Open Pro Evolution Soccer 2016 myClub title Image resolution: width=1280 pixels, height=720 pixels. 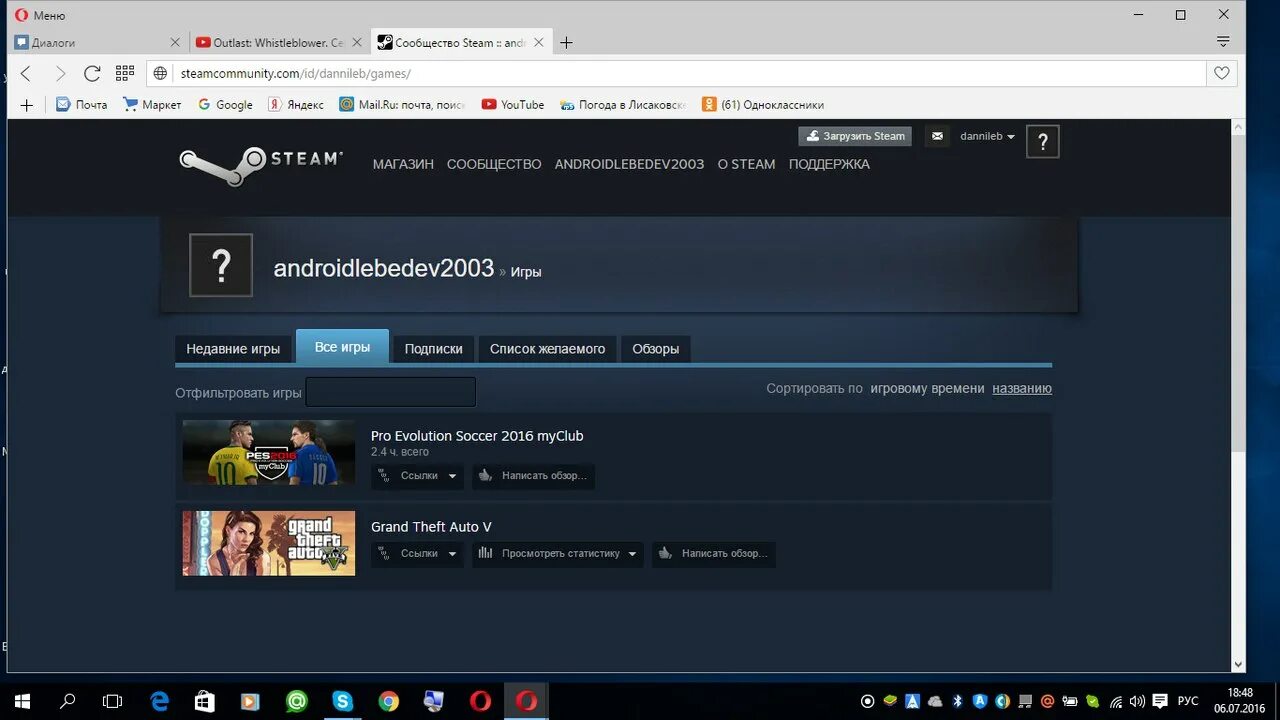[477, 436]
